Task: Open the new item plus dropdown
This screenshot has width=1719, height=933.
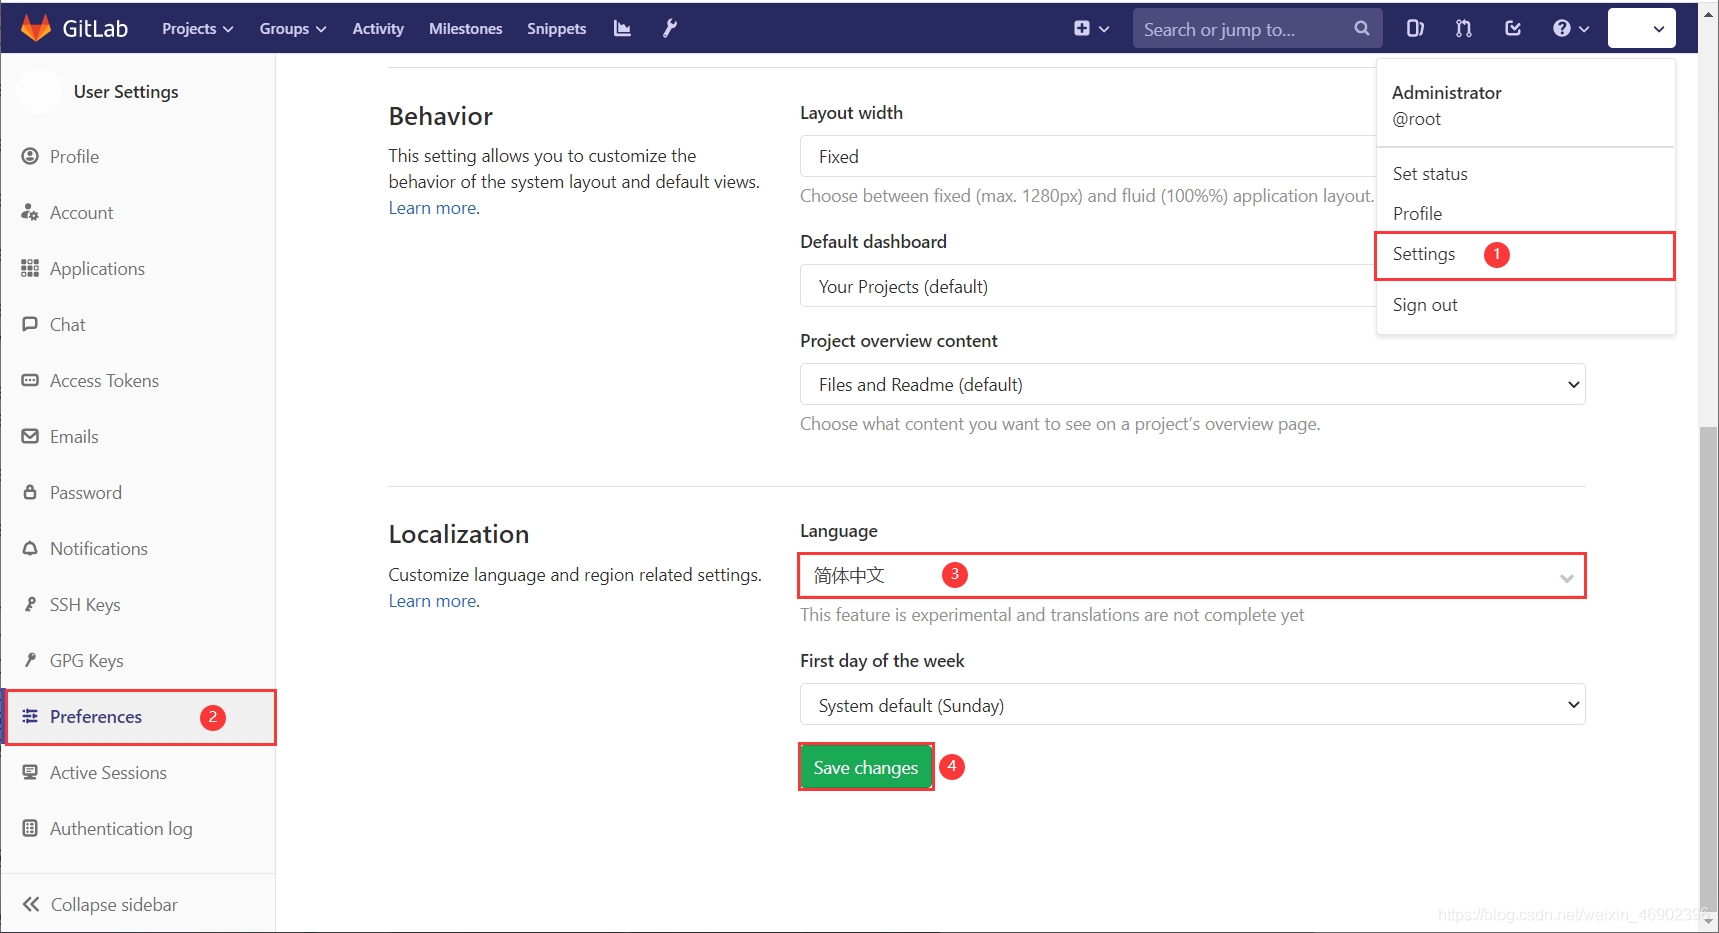Action: tap(1091, 28)
